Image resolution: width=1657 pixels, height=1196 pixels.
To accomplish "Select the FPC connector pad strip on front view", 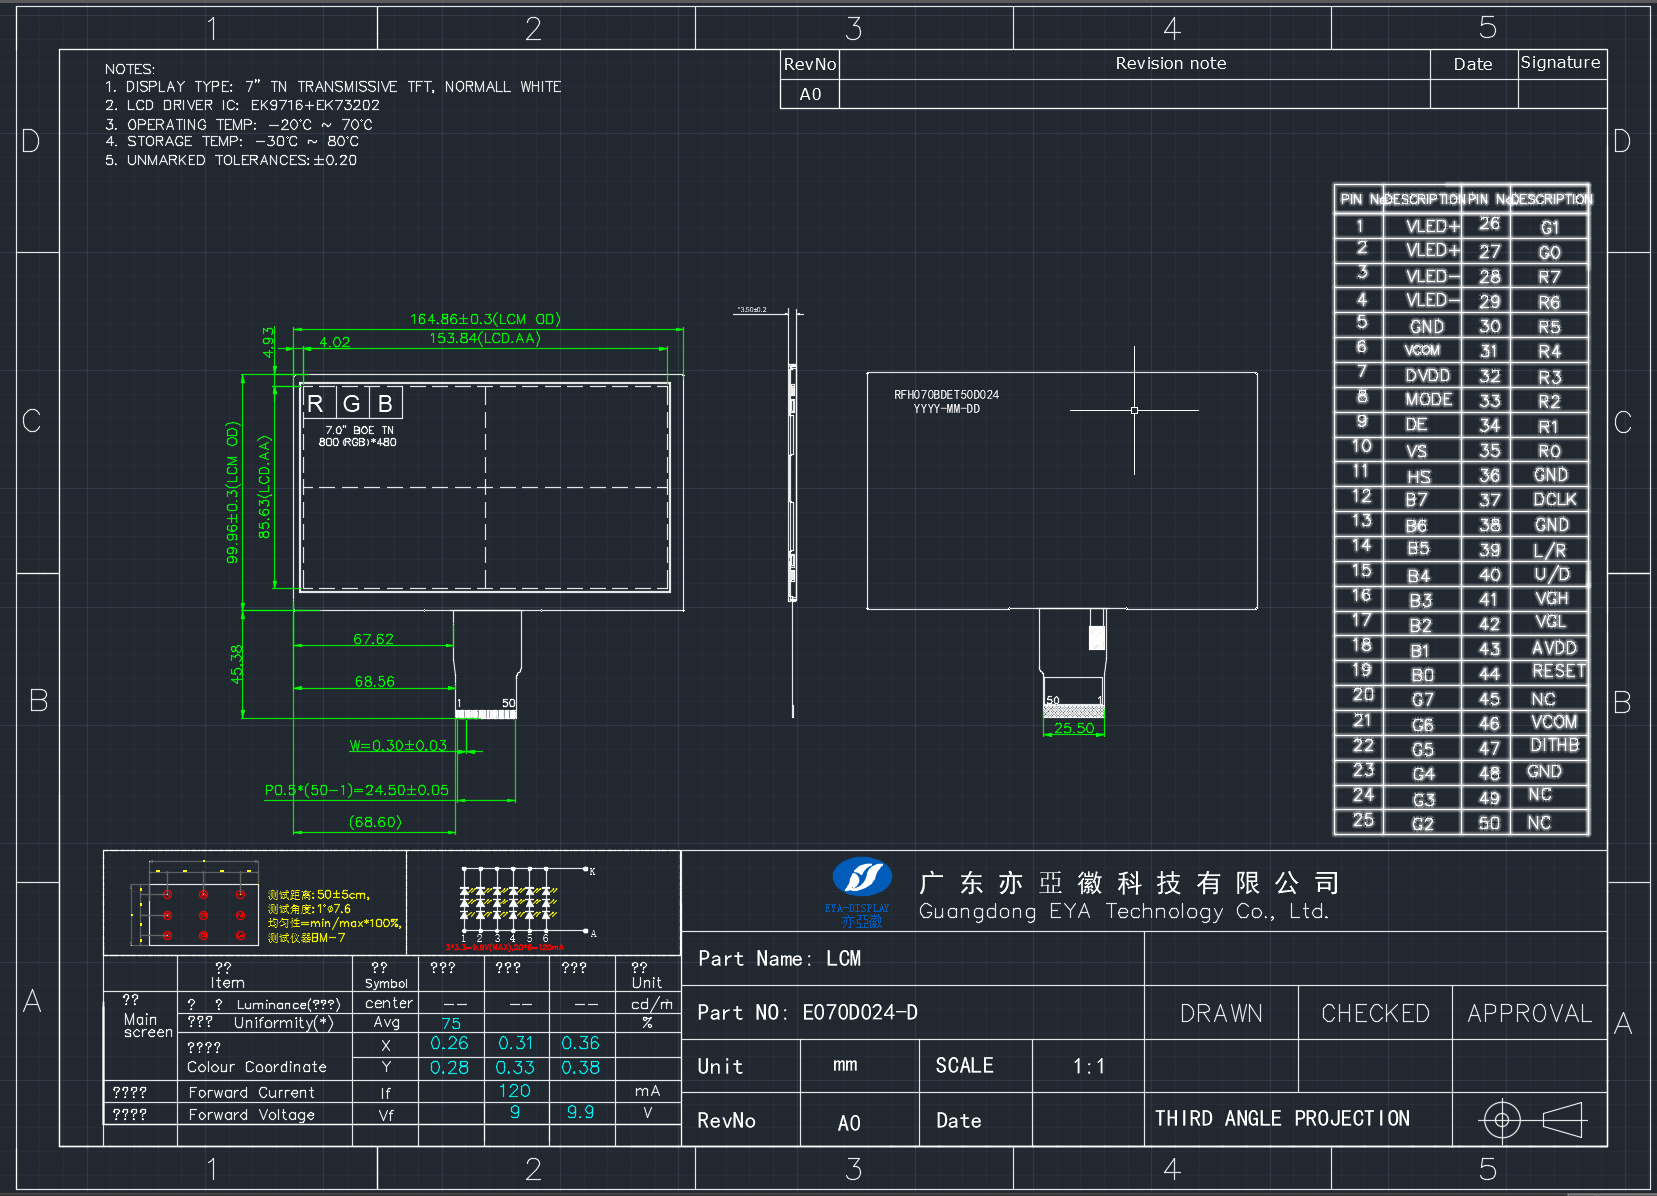I will (x=486, y=714).
